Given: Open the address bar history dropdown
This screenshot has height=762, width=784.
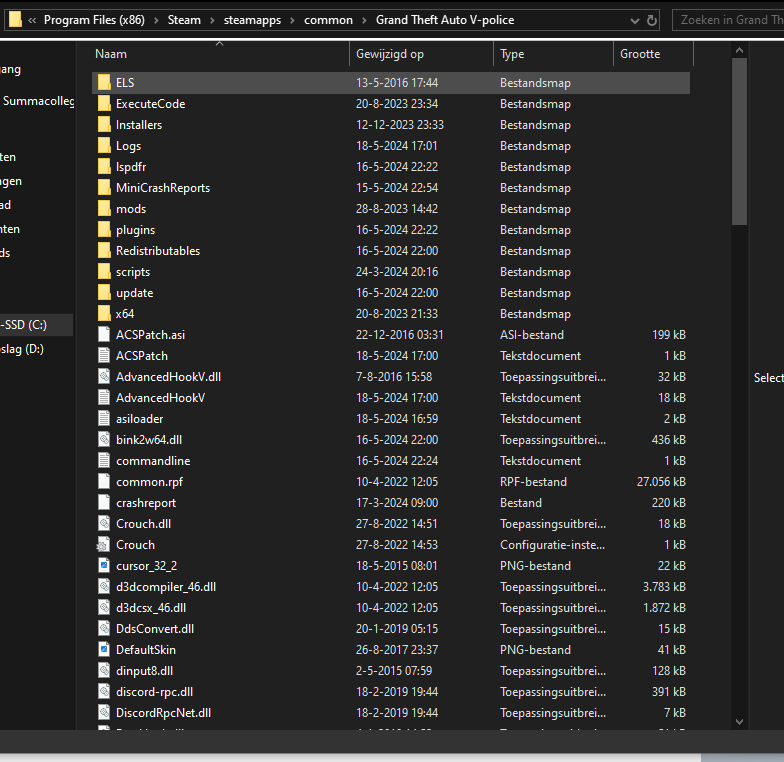Looking at the screenshot, I should point(634,20).
